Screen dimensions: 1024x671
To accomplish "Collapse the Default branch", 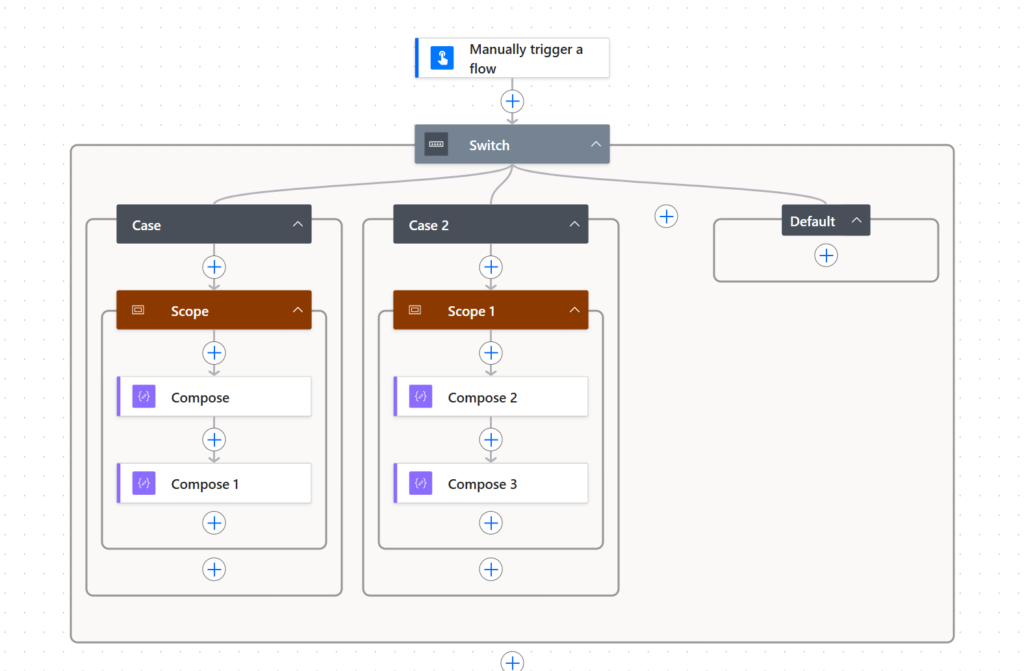I will coord(856,221).
